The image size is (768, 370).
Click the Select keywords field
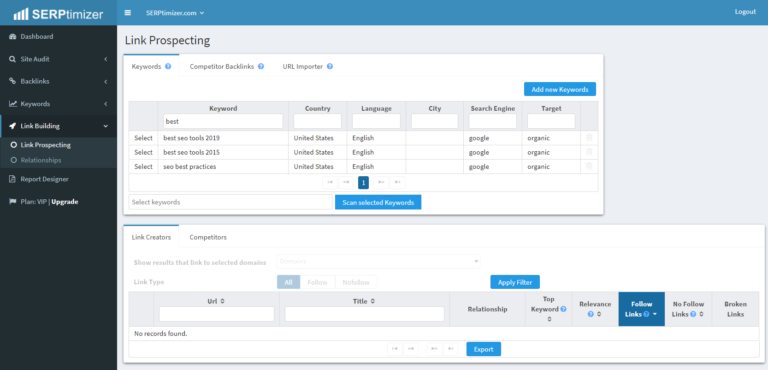tap(230, 202)
